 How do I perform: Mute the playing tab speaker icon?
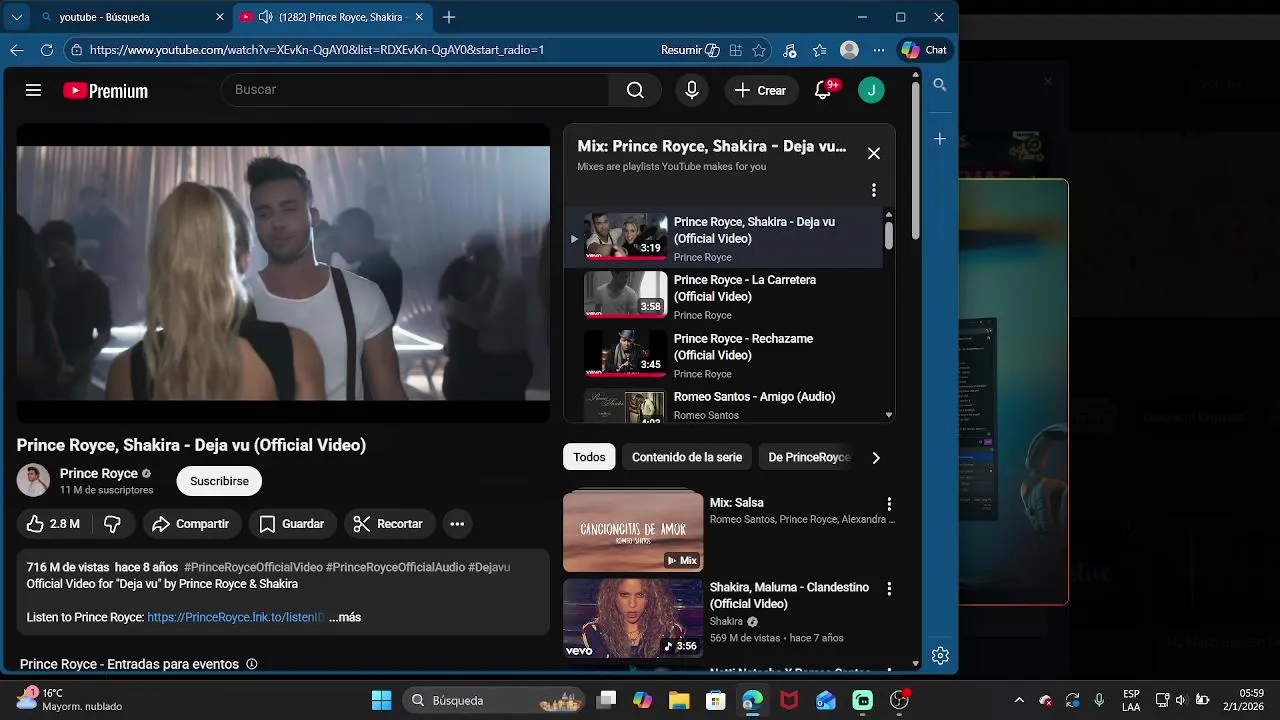265,17
